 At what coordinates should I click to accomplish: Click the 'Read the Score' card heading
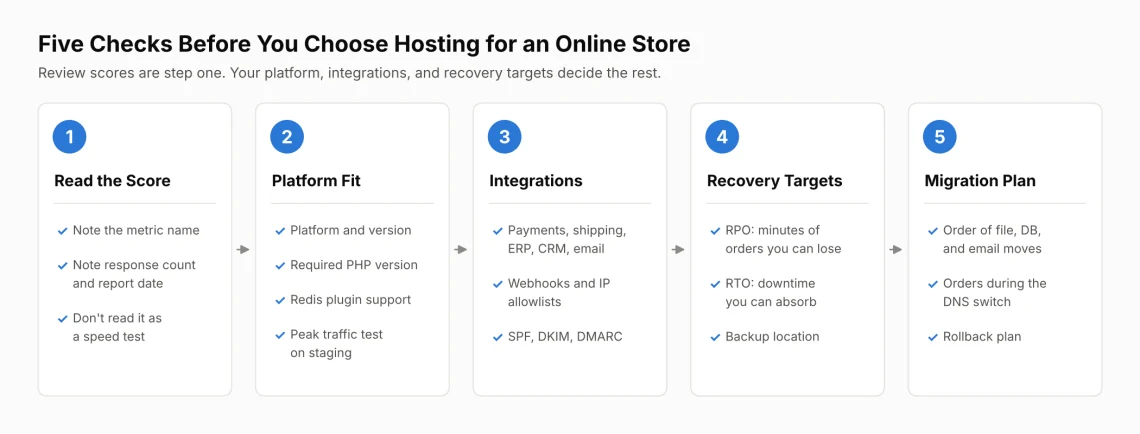point(112,181)
